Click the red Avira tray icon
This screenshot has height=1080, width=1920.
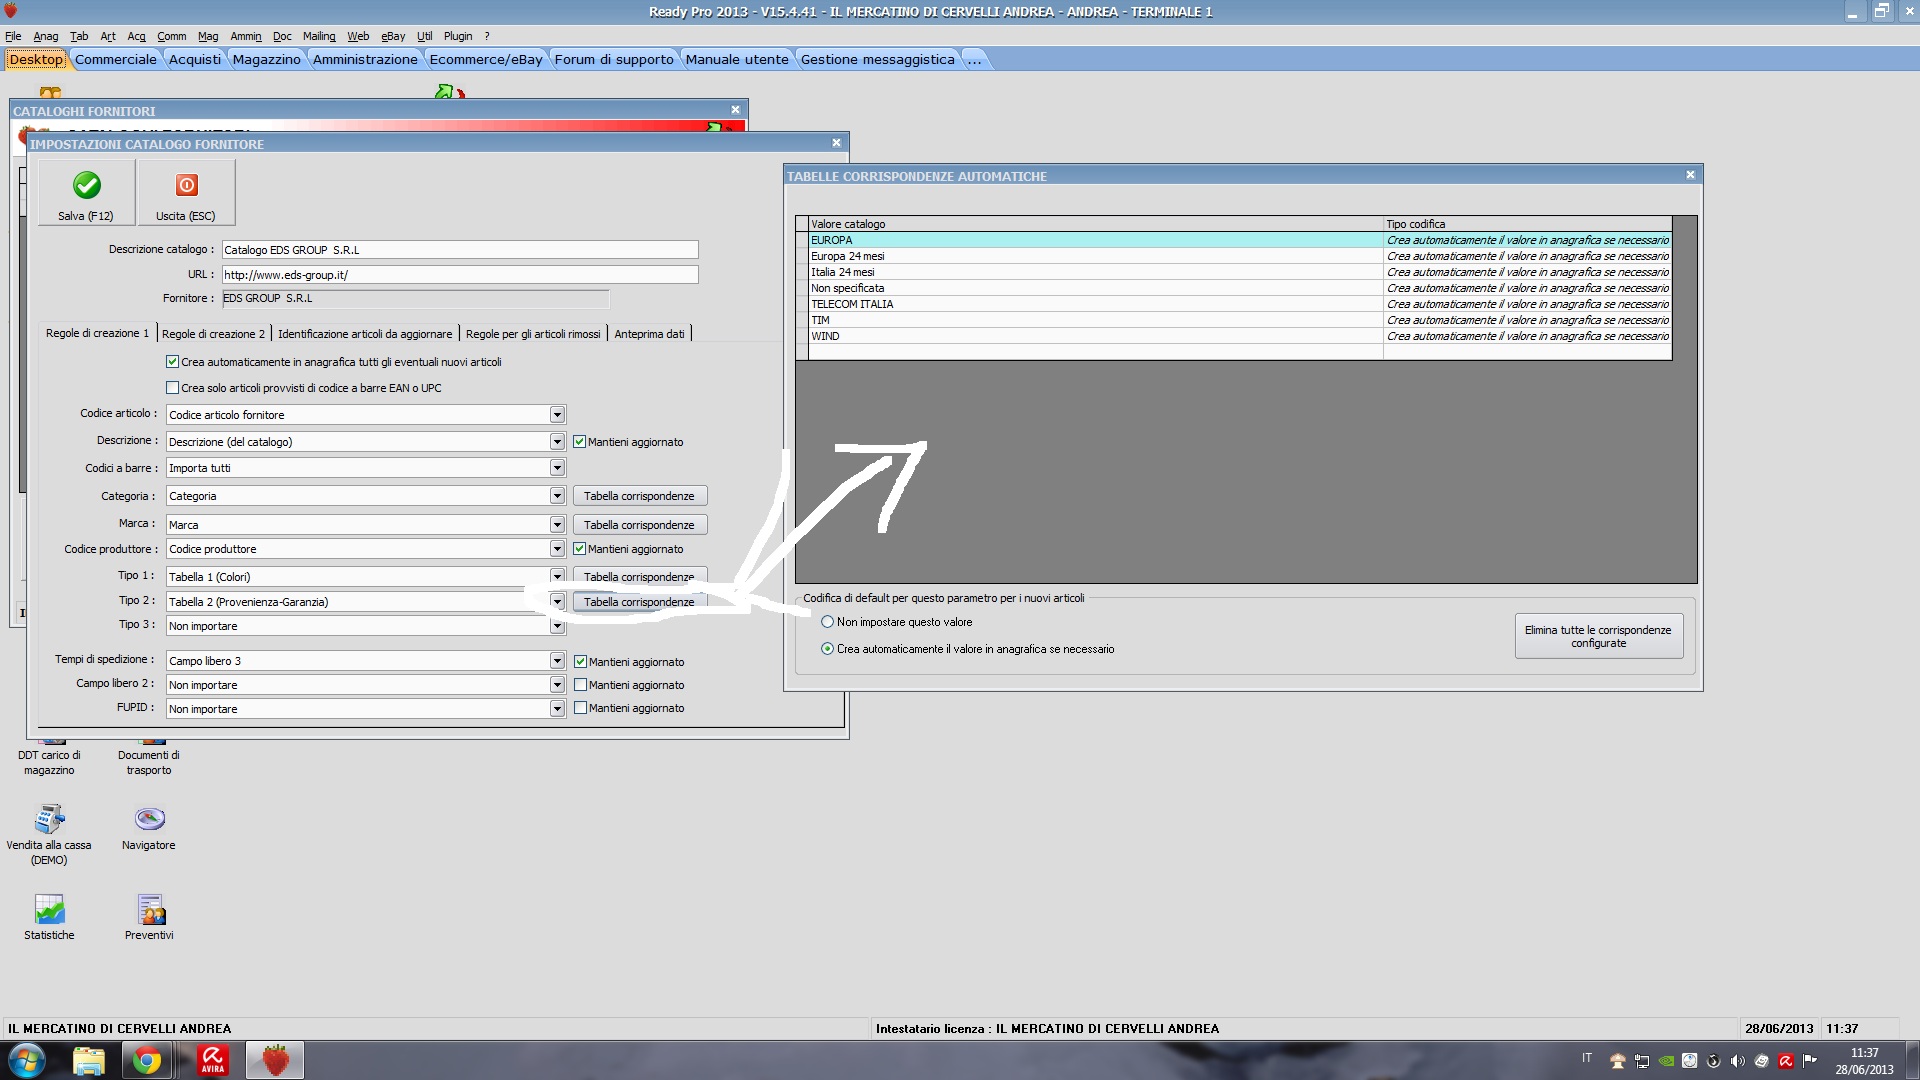1786,1061
